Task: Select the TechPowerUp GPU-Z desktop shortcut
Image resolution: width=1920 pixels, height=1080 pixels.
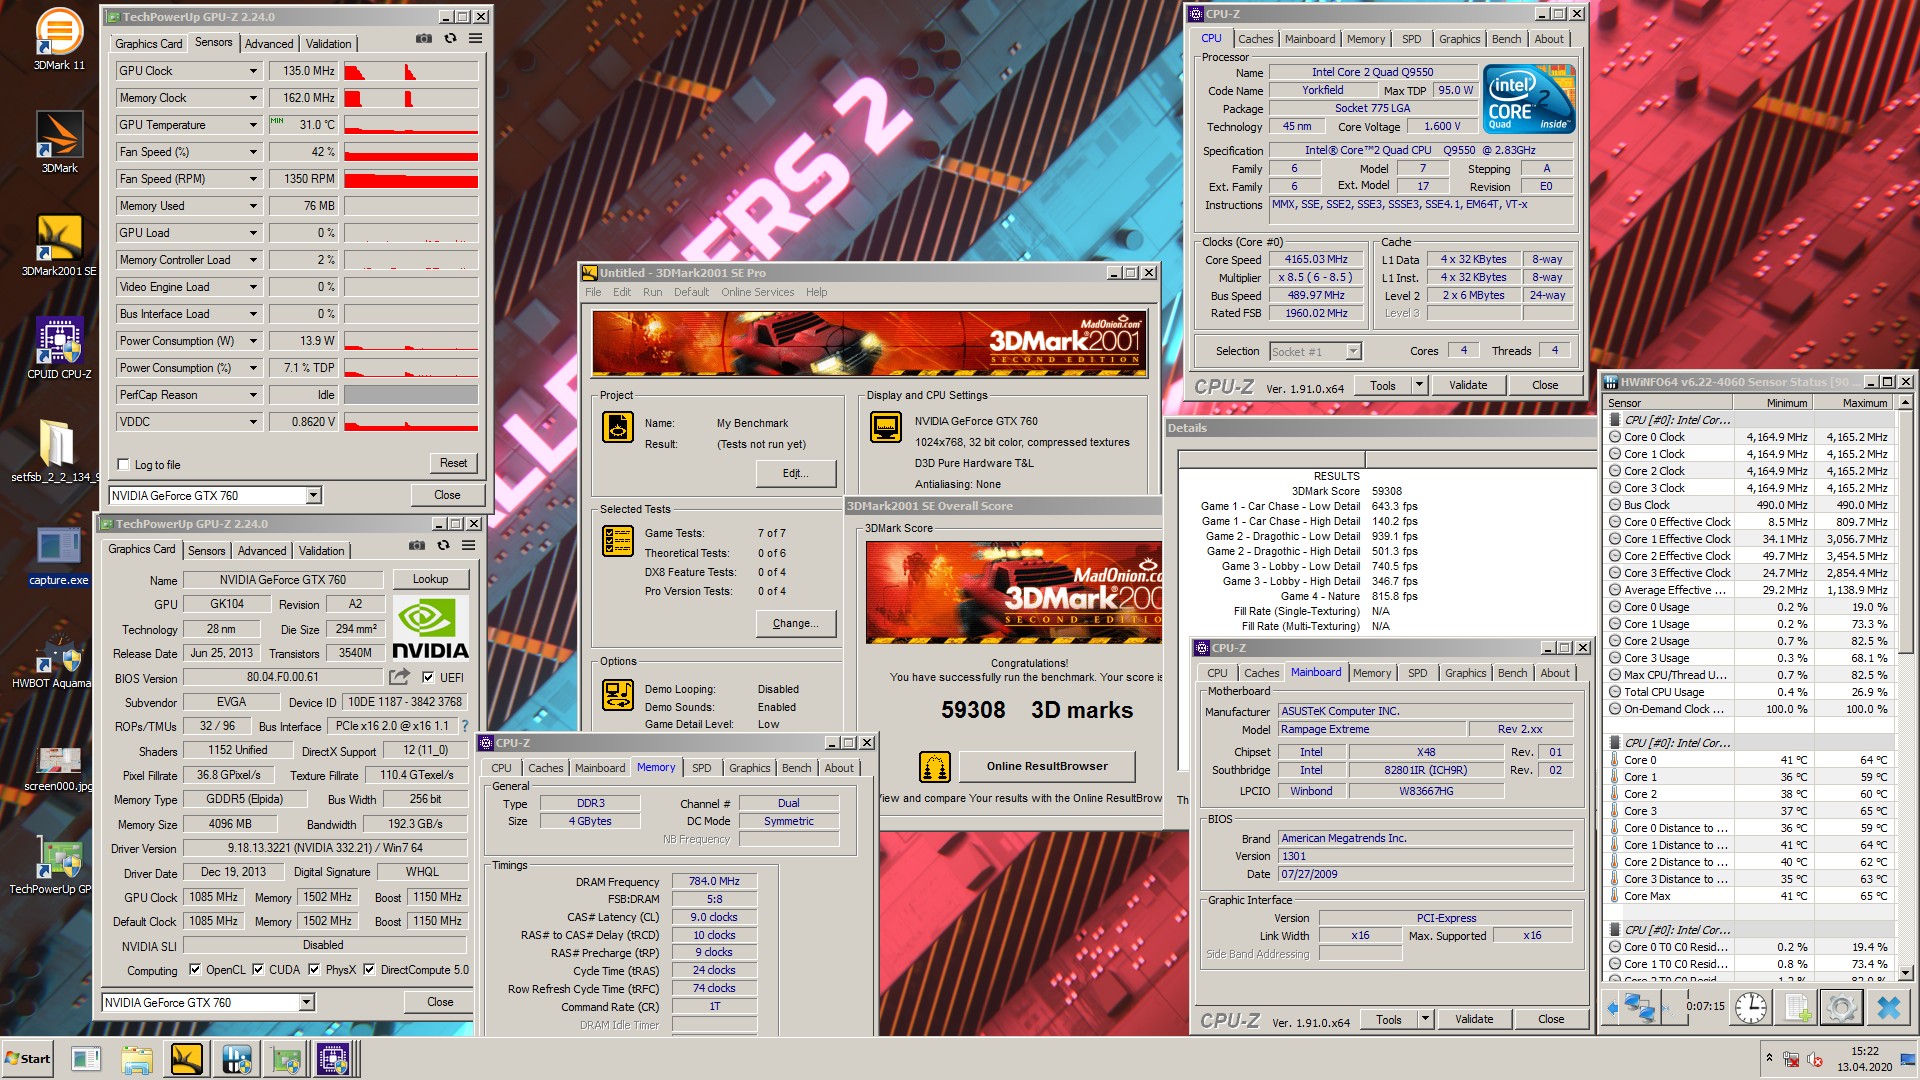Action: coord(52,865)
